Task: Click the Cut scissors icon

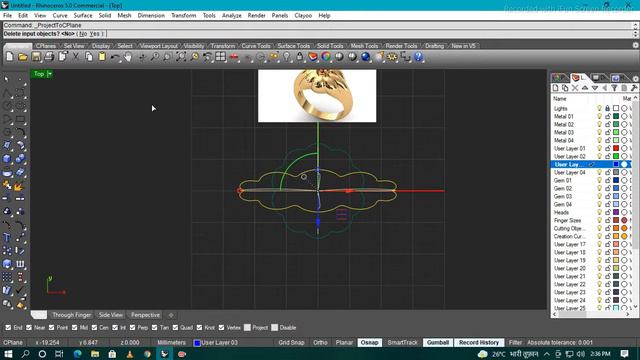Action: [76, 57]
